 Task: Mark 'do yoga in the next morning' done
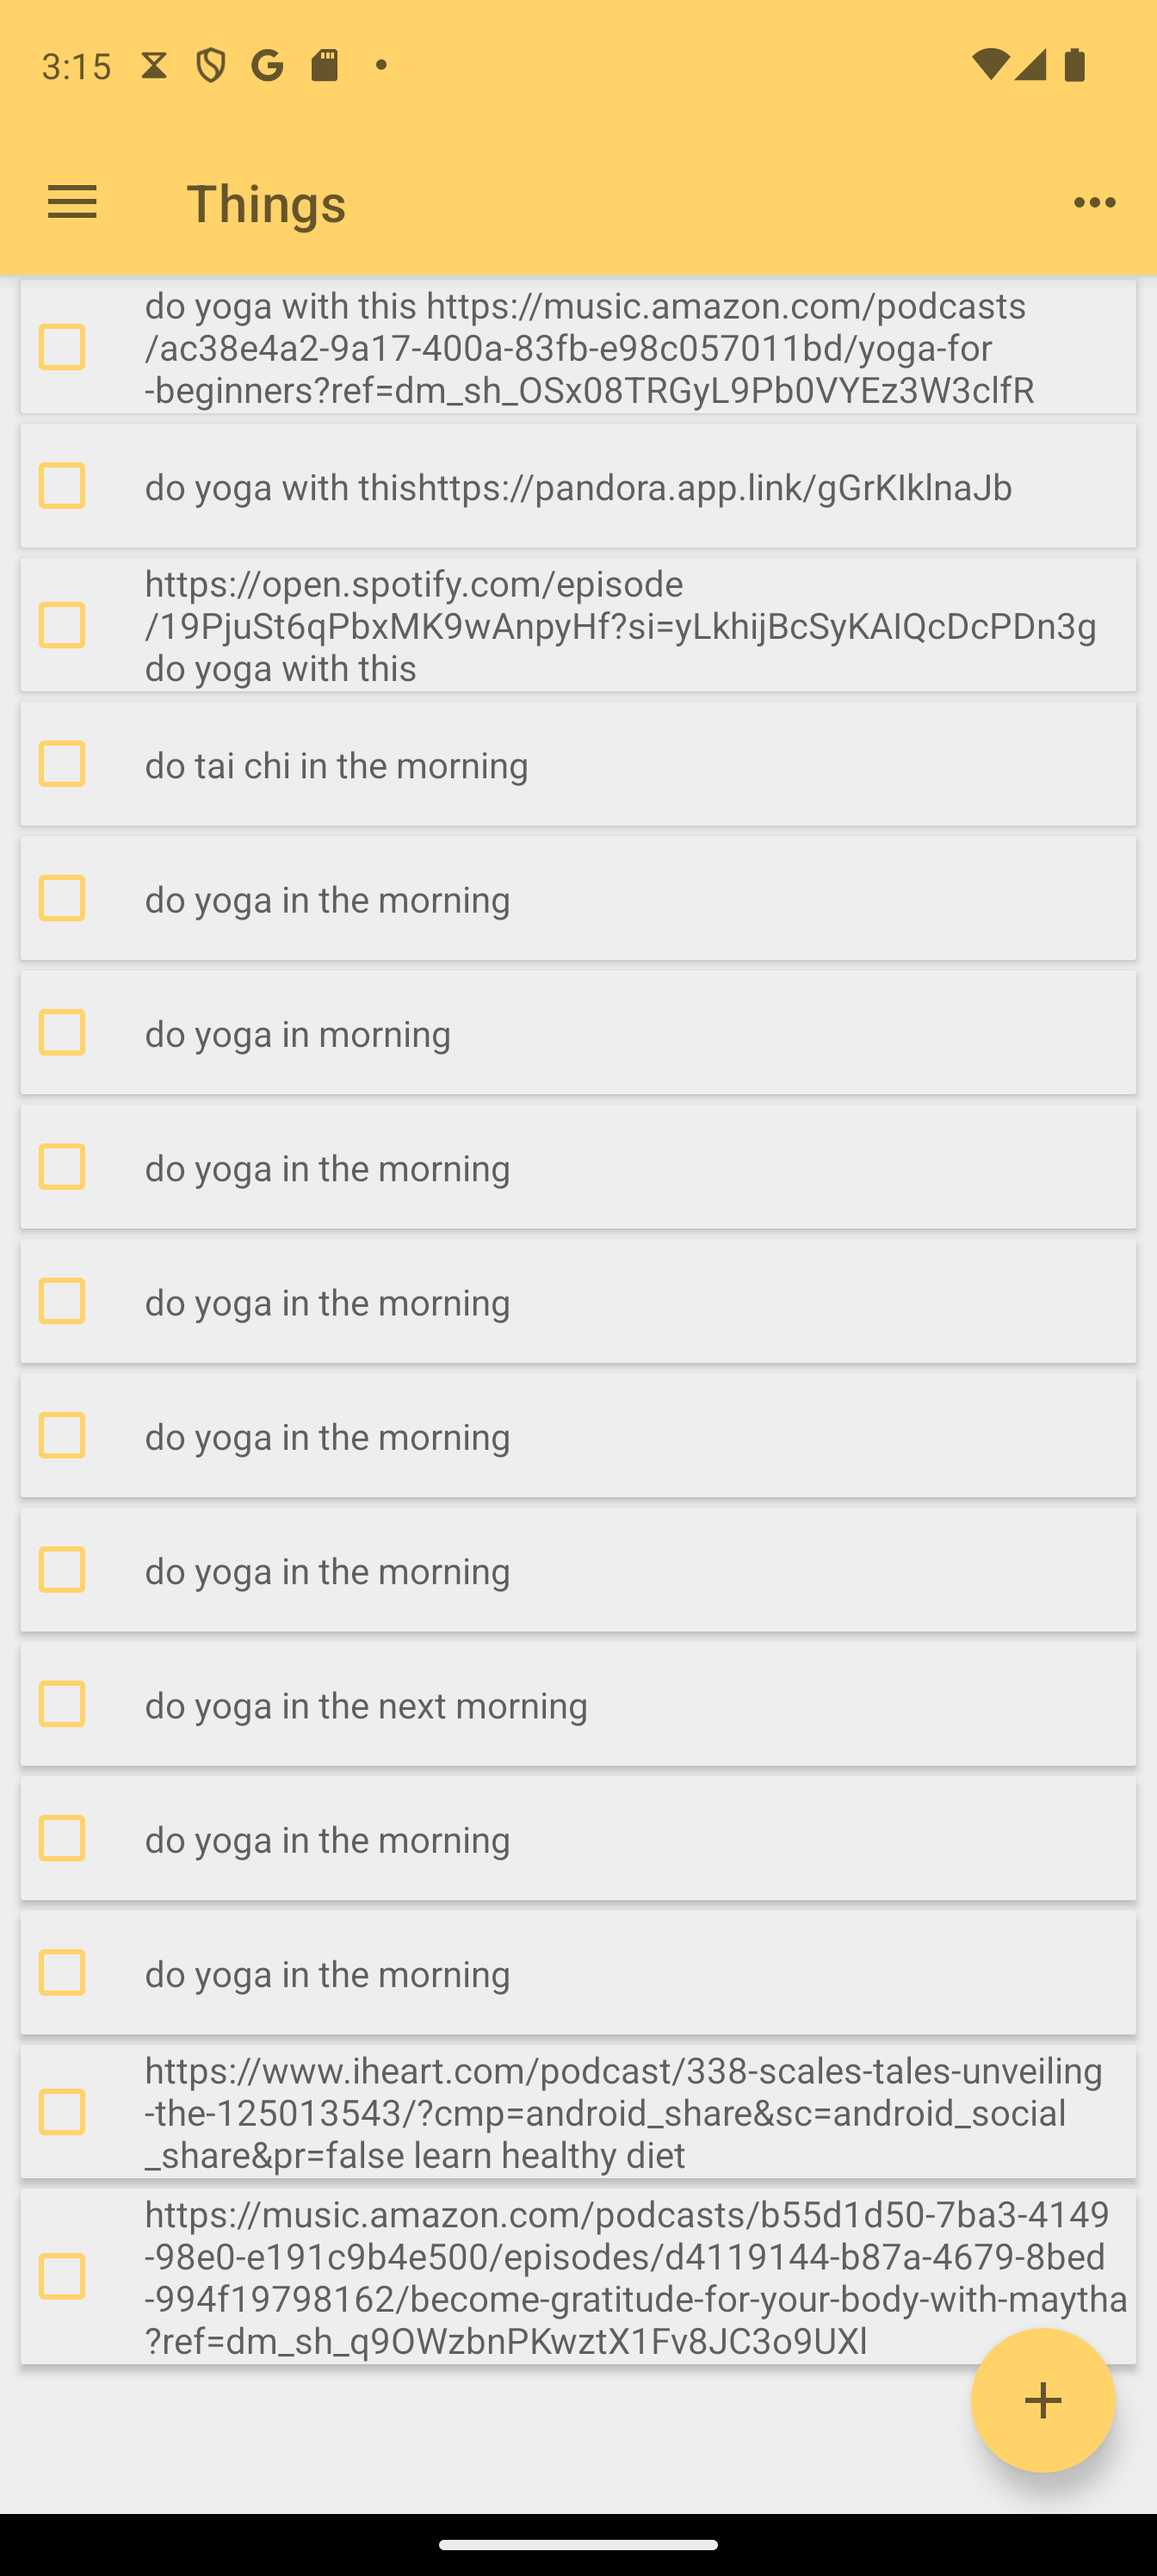pyautogui.click(x=62, y=1704)
